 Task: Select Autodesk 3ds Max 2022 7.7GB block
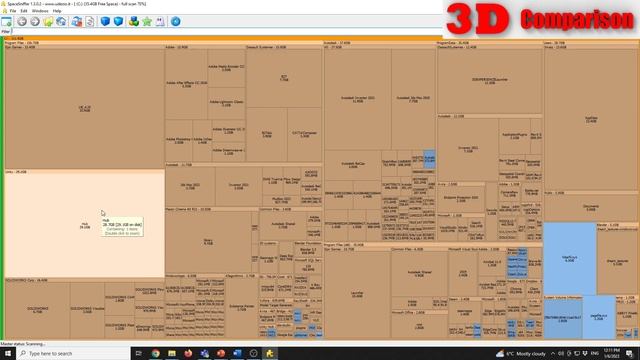[x=413, y=99]
